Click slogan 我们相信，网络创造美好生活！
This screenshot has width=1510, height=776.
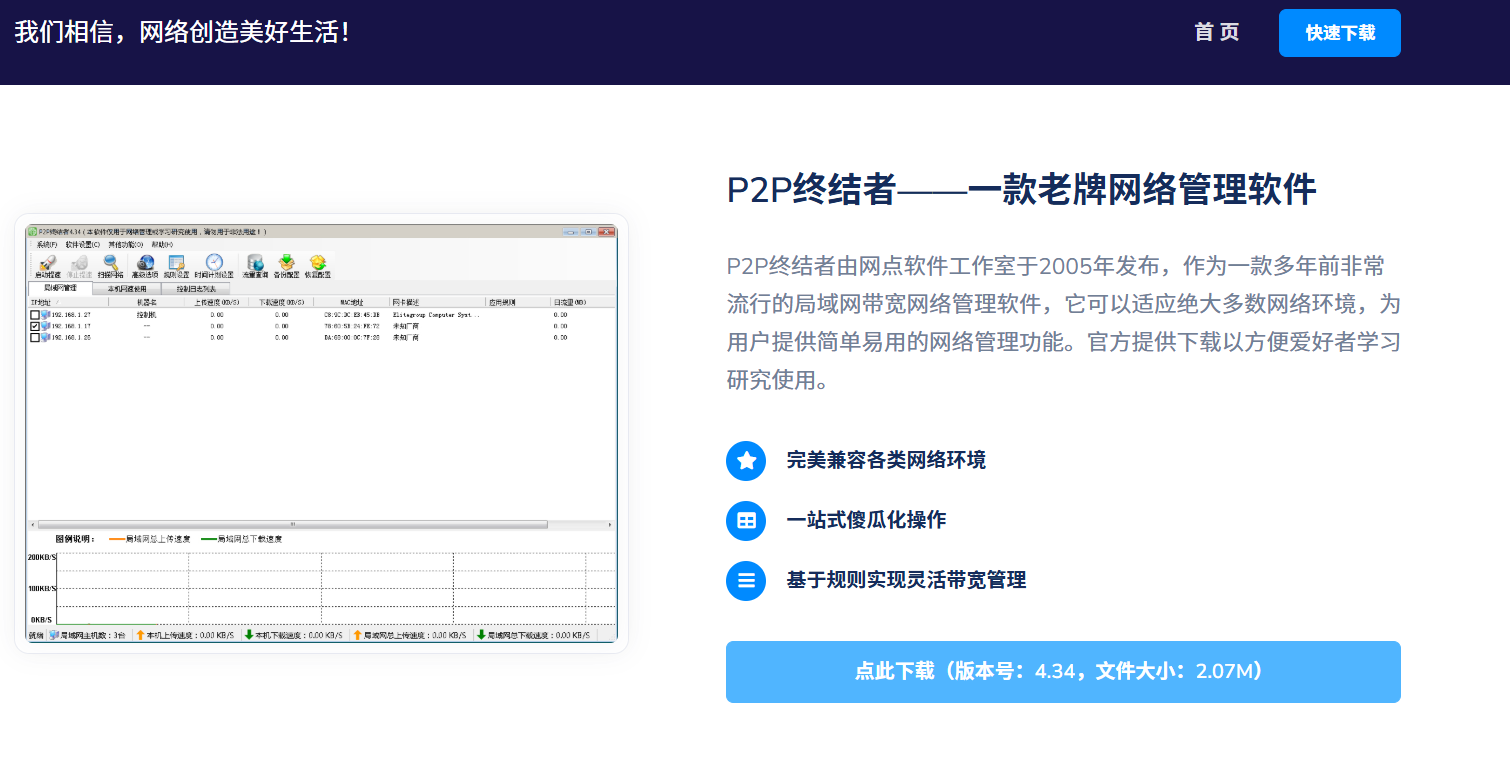[183, 31]
